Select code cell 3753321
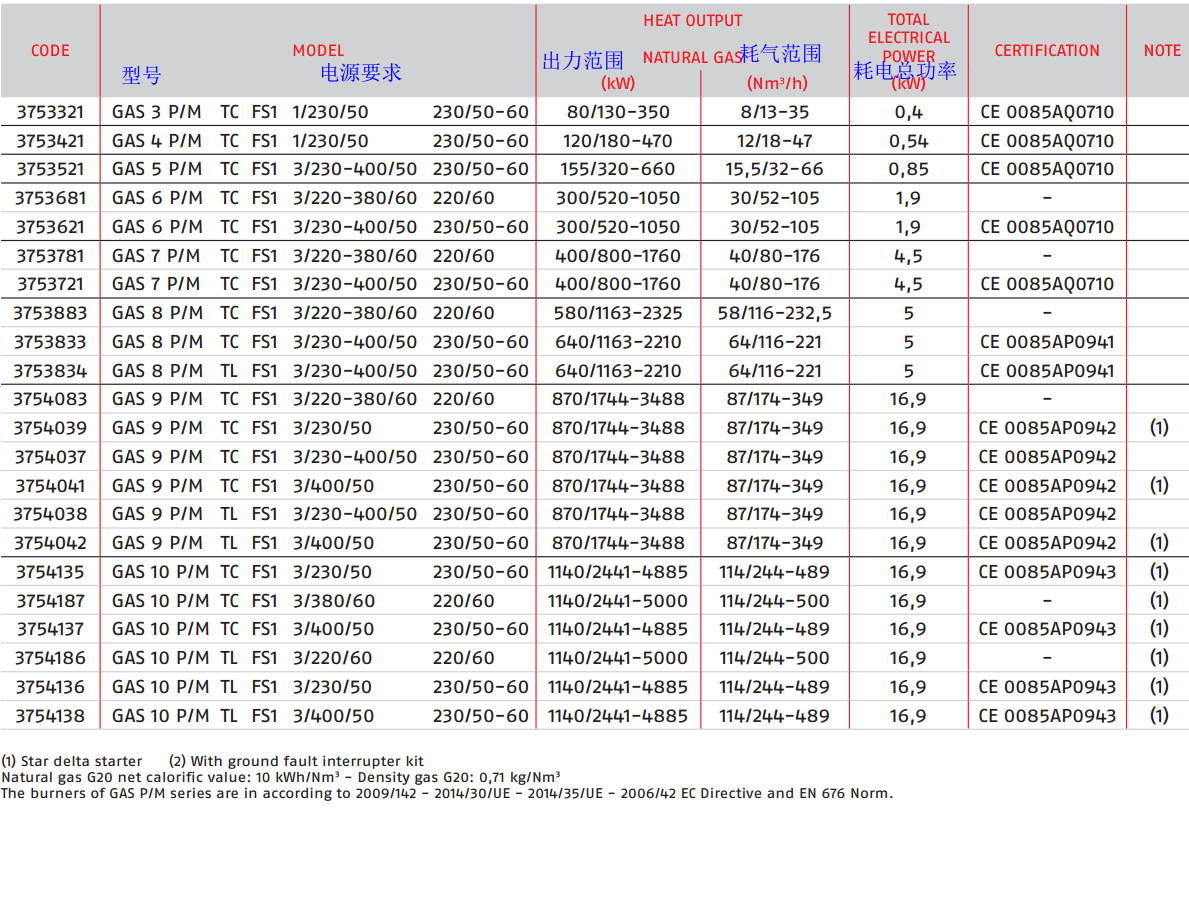1189x912 pixels. point(50,112)
